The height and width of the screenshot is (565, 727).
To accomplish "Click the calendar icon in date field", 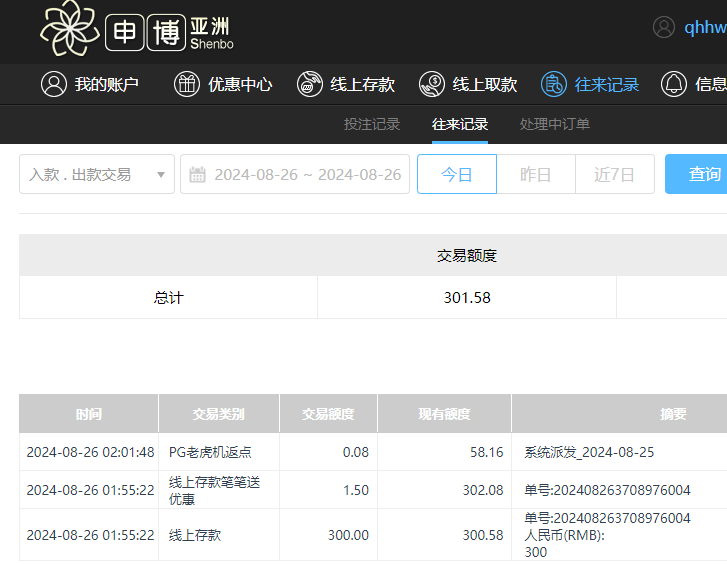I will click(198, 175).
